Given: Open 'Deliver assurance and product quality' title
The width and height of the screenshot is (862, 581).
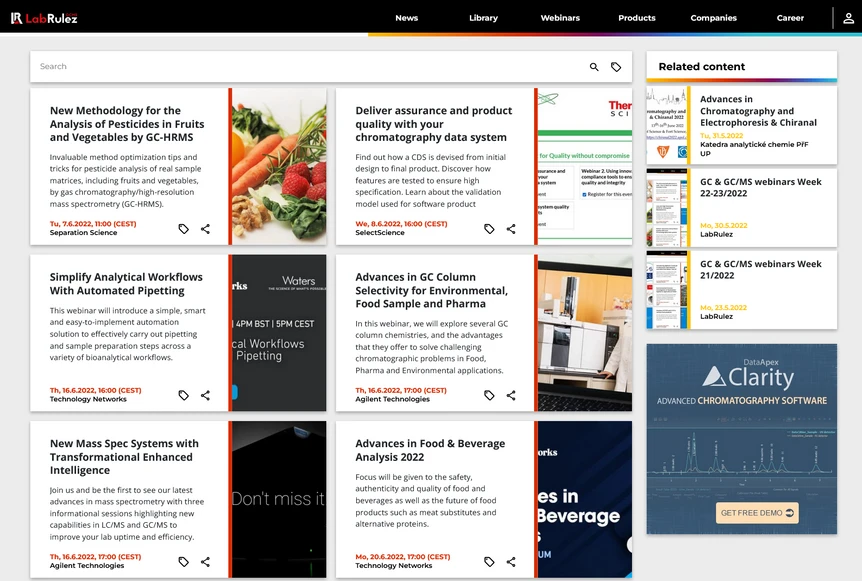Looking at the screenshot, I should point(433,124).
